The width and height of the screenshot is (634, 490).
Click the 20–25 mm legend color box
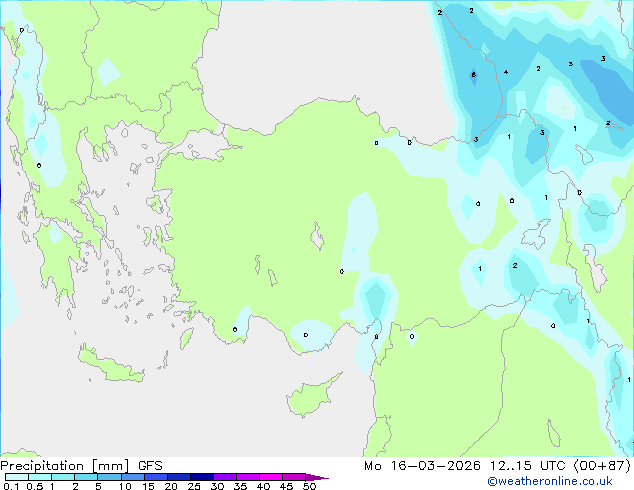point(178,477)
